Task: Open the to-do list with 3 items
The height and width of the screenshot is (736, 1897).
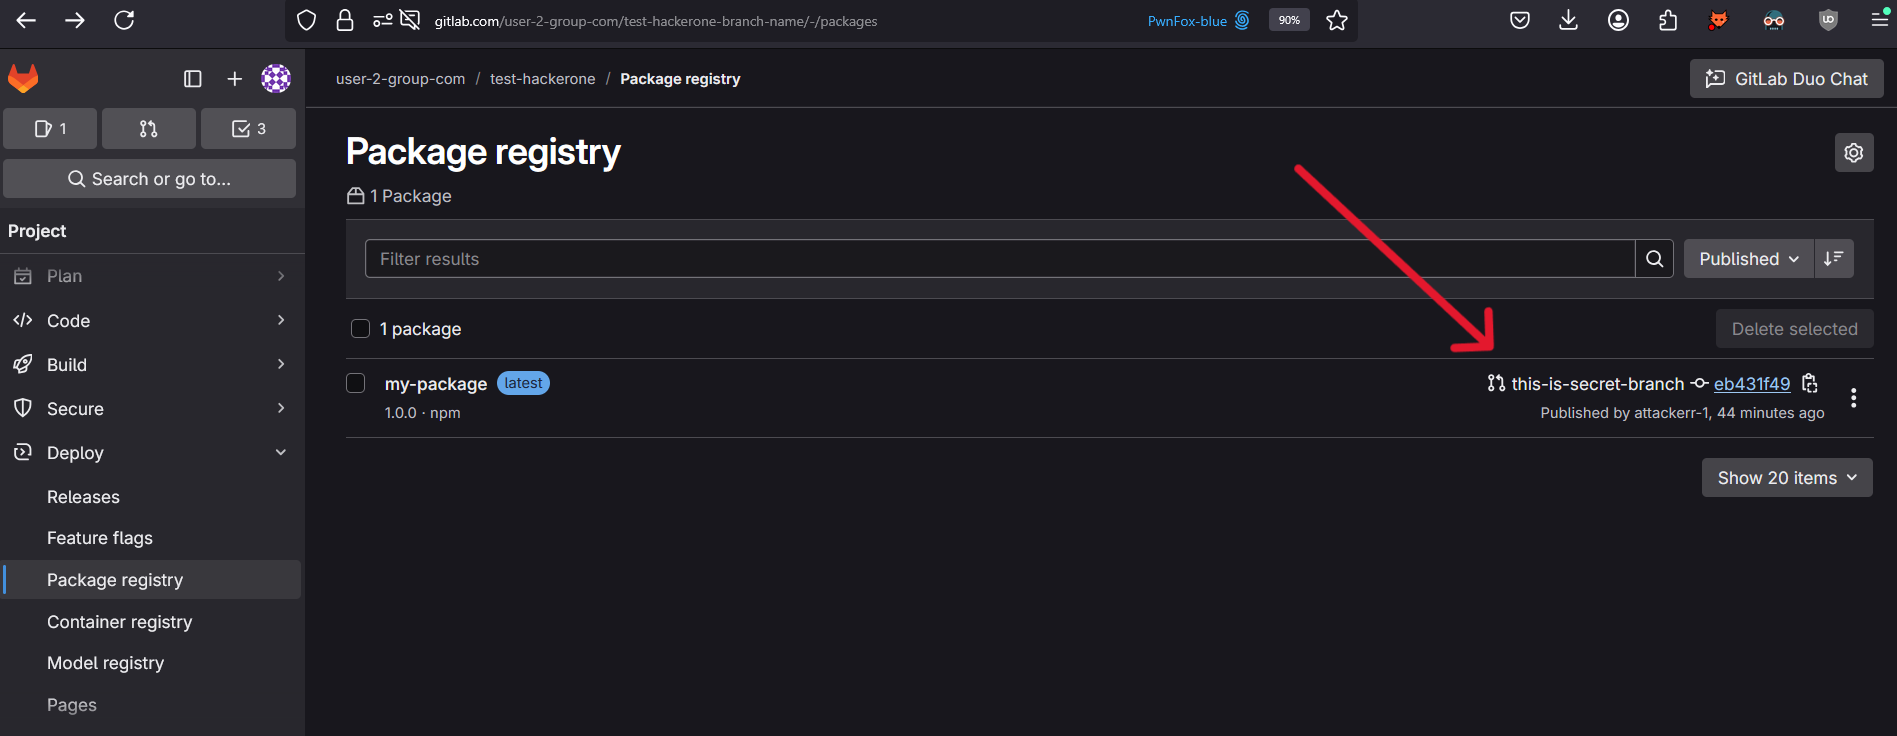Action: coord(248,128)
